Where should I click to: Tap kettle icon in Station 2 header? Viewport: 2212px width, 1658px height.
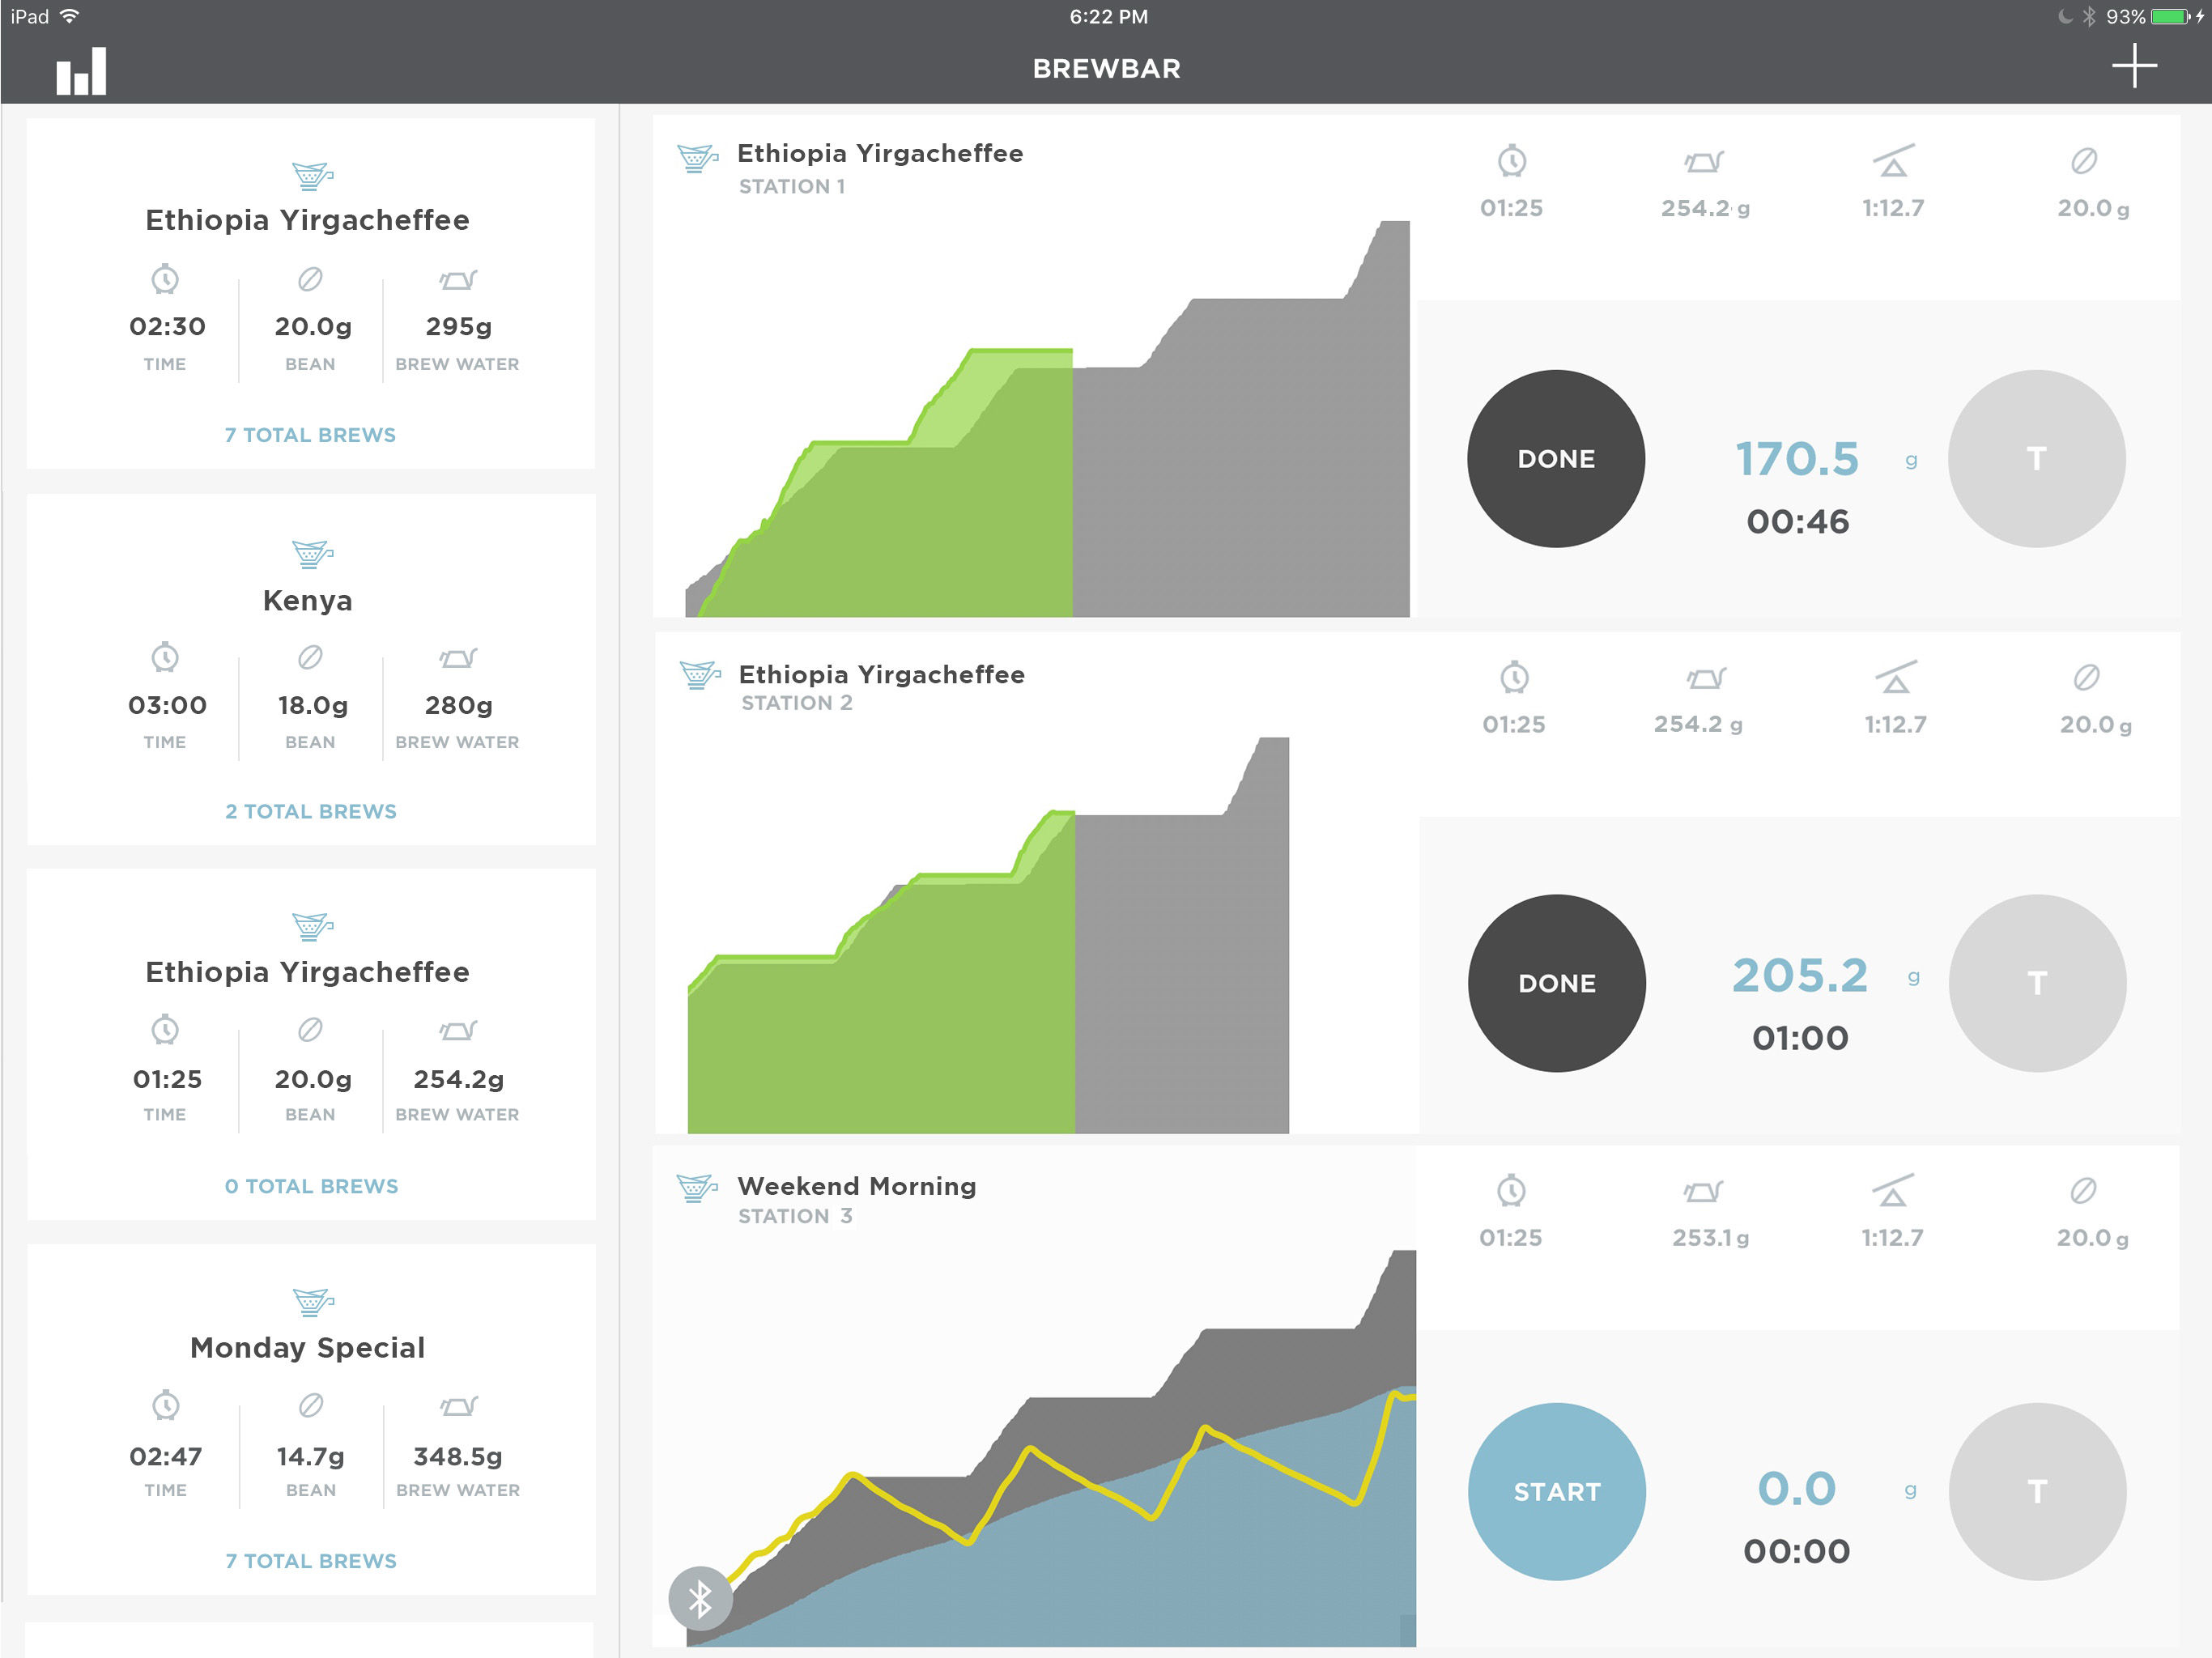tap(1706, 678)
